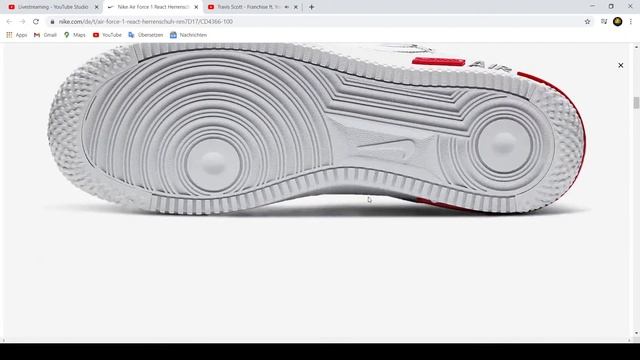The width and height of the screenshot is (640, 360).
Task: Open the media controls icon
Action: (x=604, y=22)
